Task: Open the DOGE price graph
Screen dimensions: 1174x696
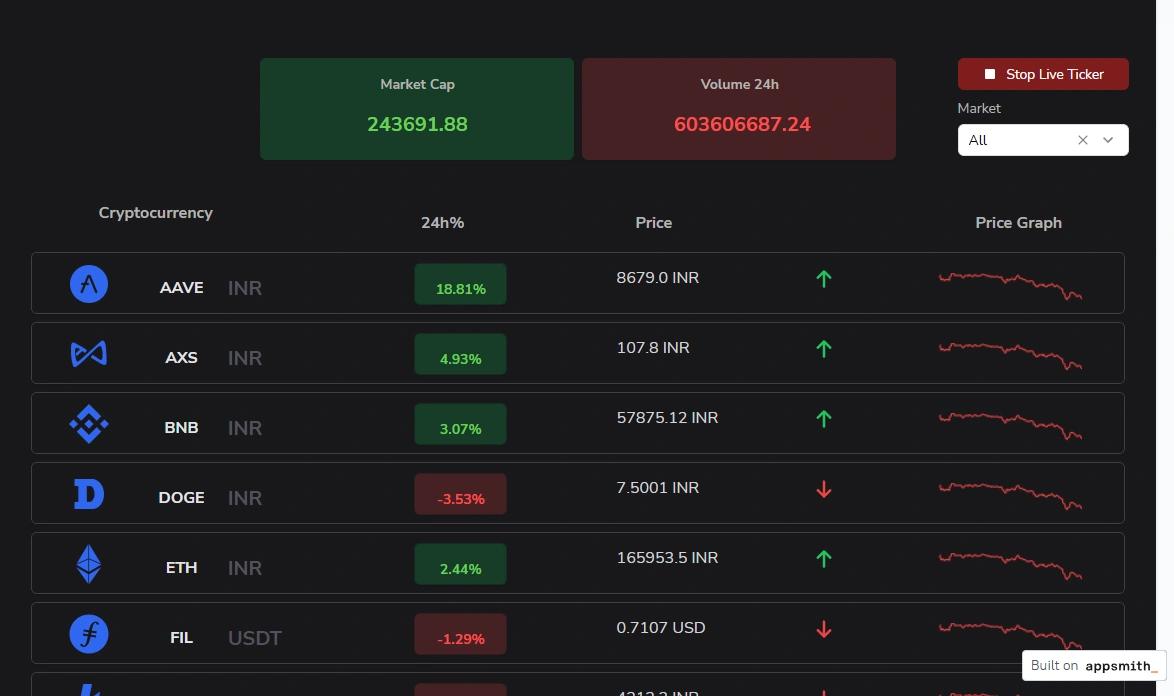Action: pos(1010,495)
